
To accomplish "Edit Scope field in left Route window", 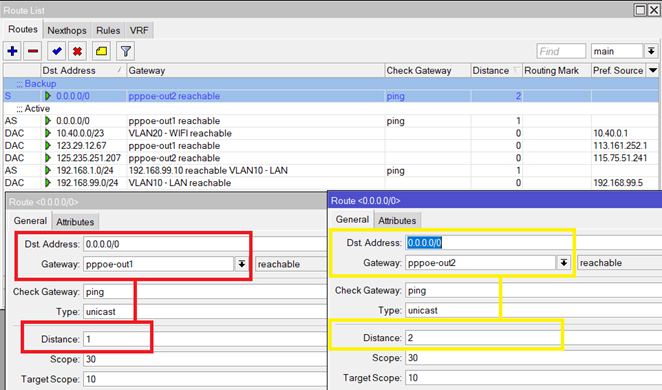I will pyautogui.click(x=205, y=359).
